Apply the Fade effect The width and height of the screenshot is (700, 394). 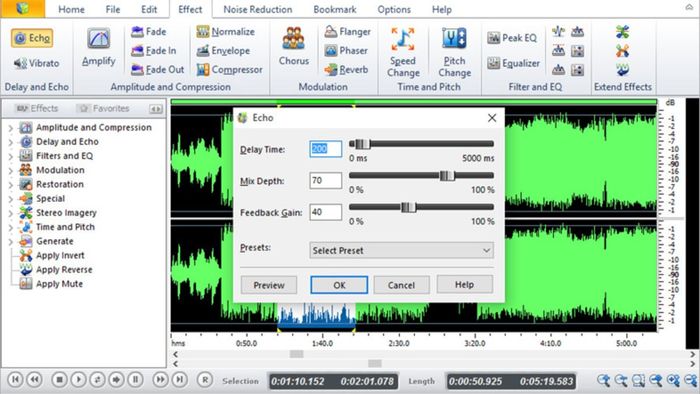[149, 32]
